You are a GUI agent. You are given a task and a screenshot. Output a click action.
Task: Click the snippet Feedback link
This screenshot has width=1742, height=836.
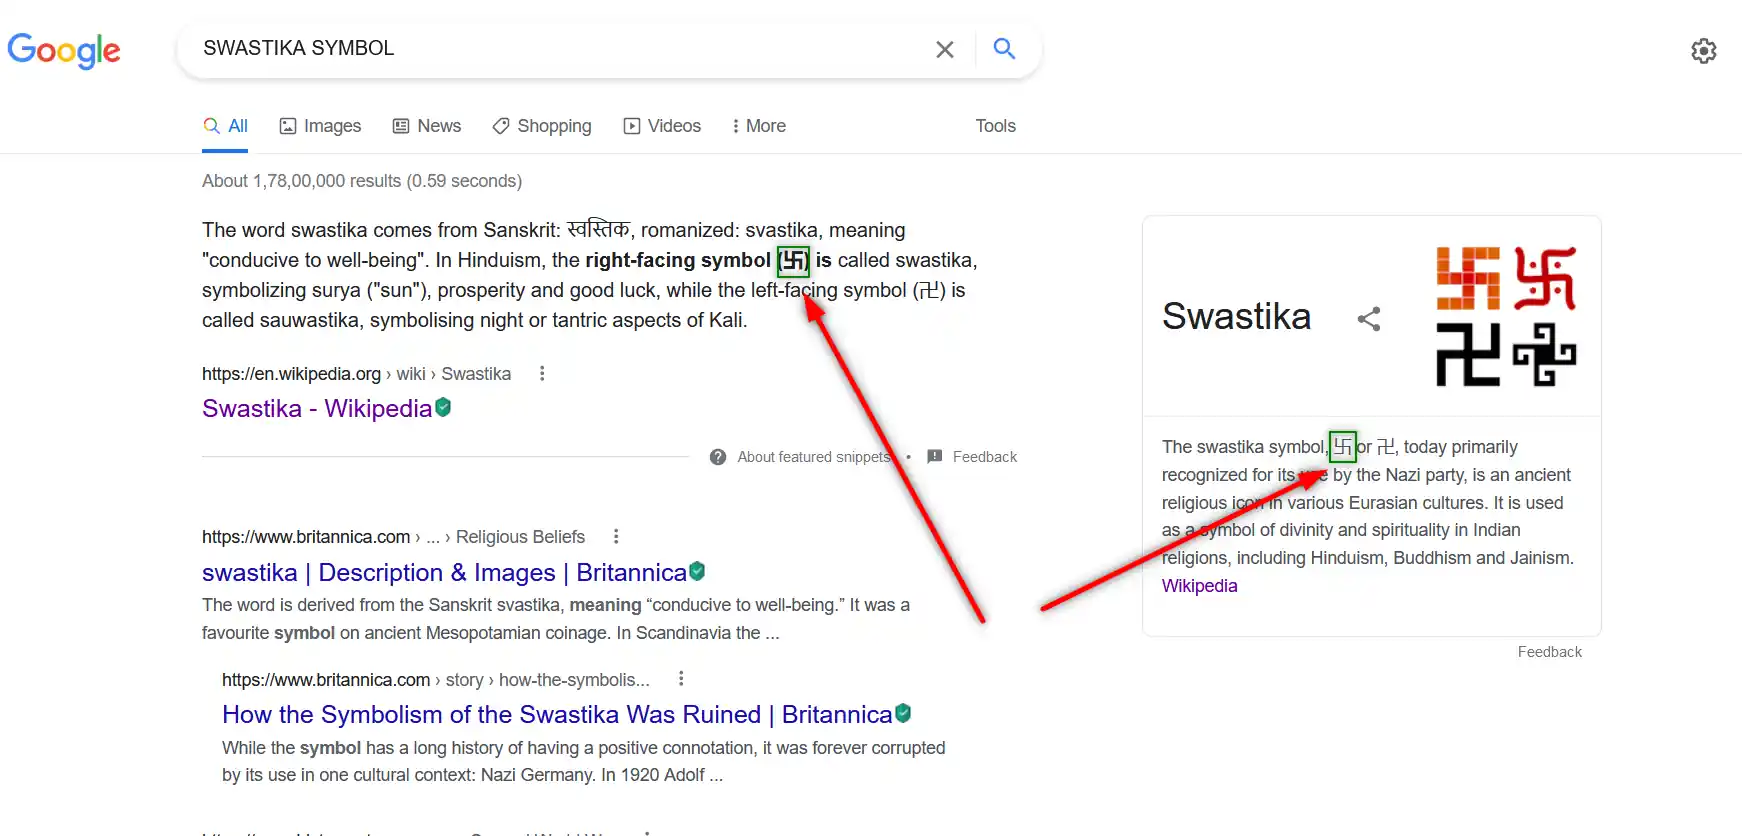pos(985,457)
